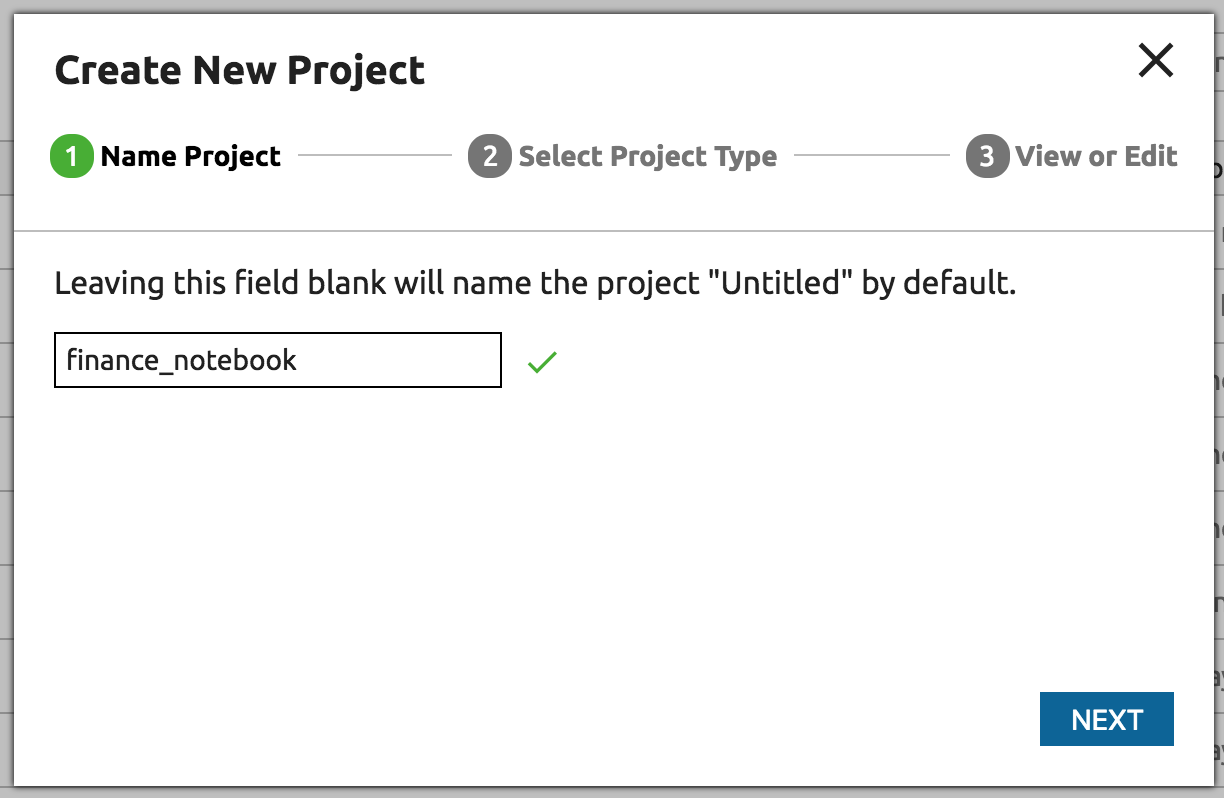
Task: Click the gray step 2 circle
Action: click(x=490, y=157)
